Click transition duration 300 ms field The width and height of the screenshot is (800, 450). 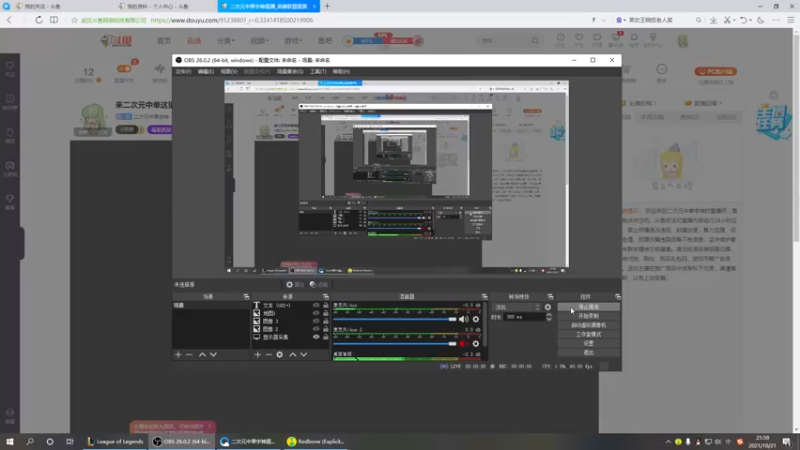point(523,317)
